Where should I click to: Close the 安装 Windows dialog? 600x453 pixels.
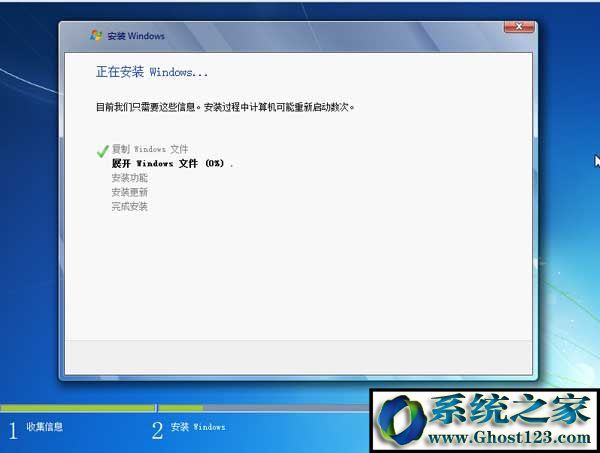coord(519,26)
